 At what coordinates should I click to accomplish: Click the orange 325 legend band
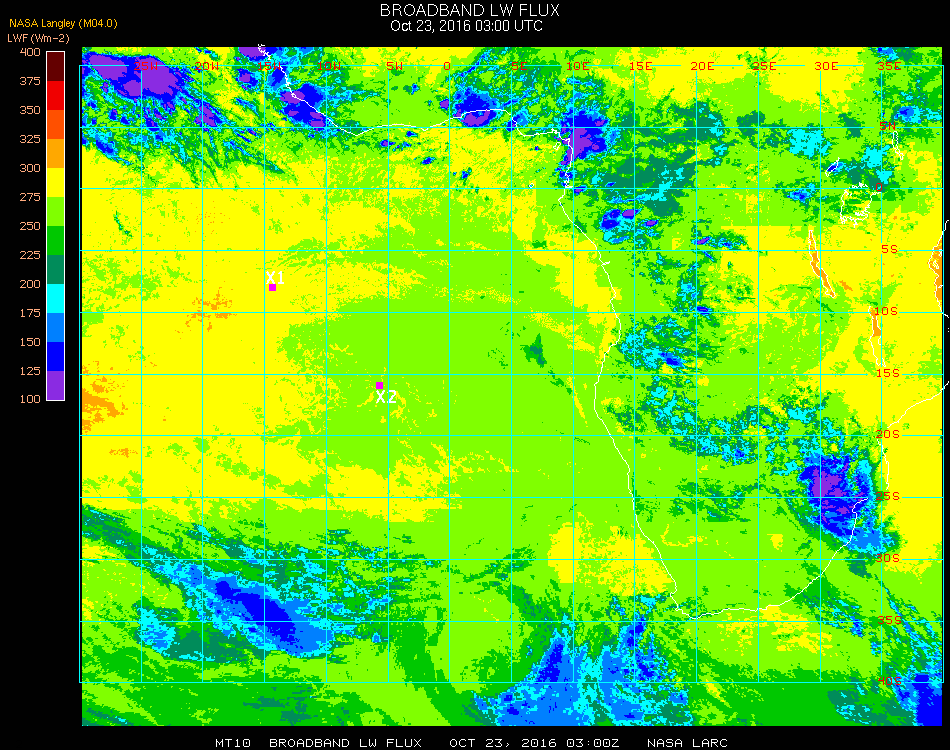(x=56, y=153)
